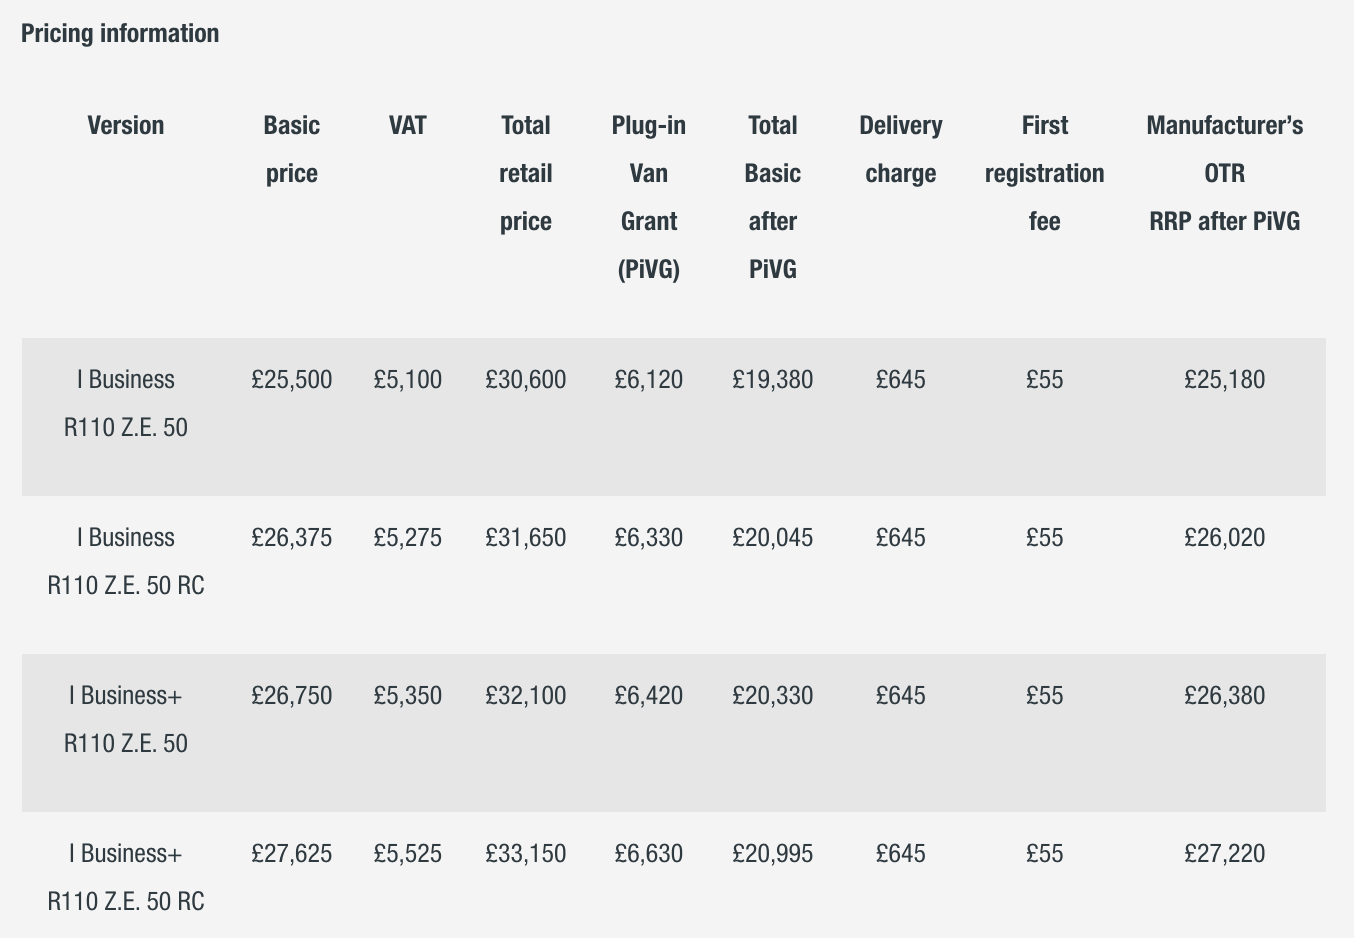Select the Total retail price header
The height and width of the screenshot is (938, 1354).
click(526, 173)
